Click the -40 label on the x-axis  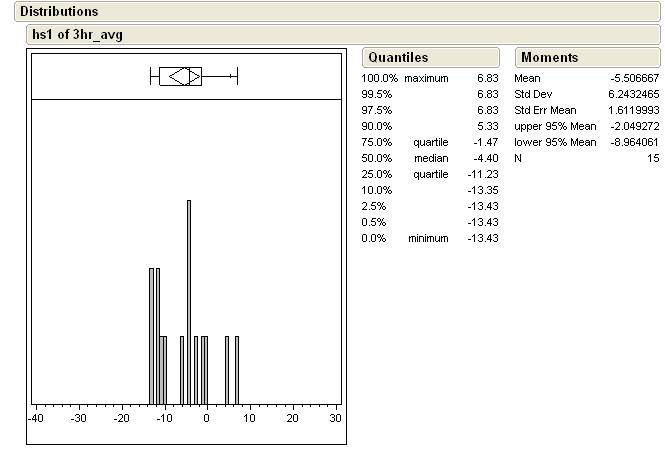pyautogui.click(x=36, y=418)
